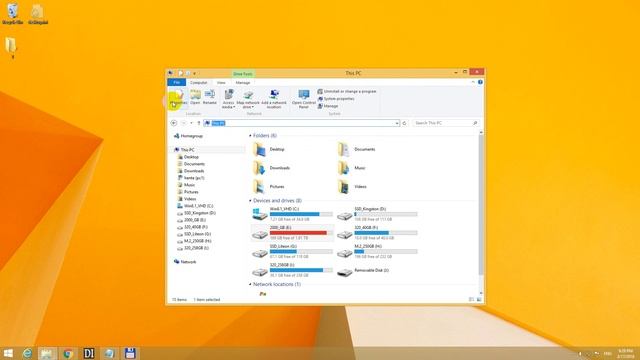Click System properties in the ribbon
The image size is (640, 360).
point(336,99)
